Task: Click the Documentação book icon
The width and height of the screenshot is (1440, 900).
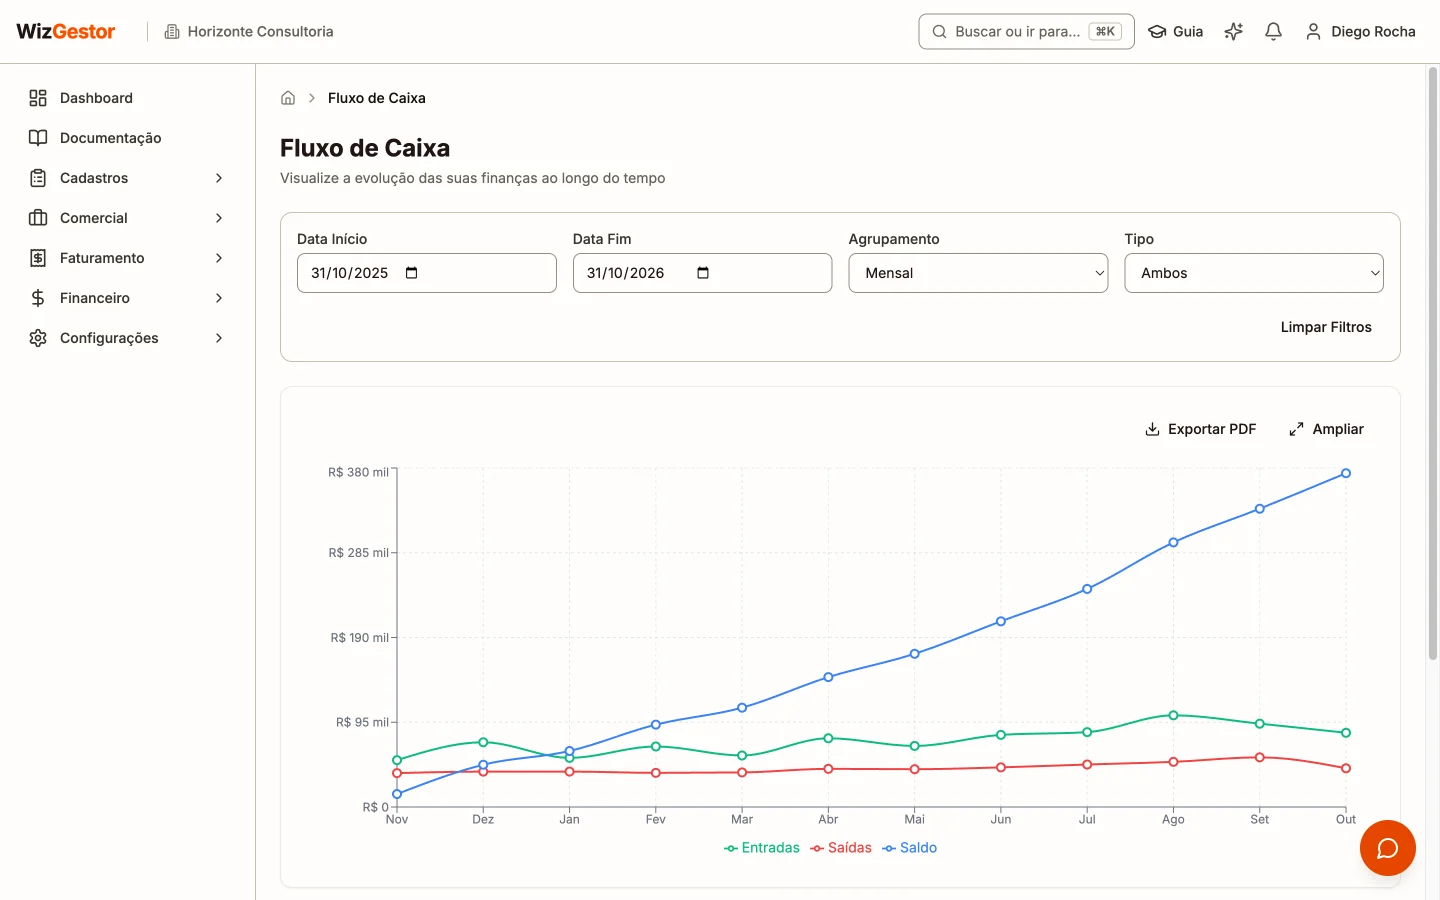Action: [x=38, y=138]
